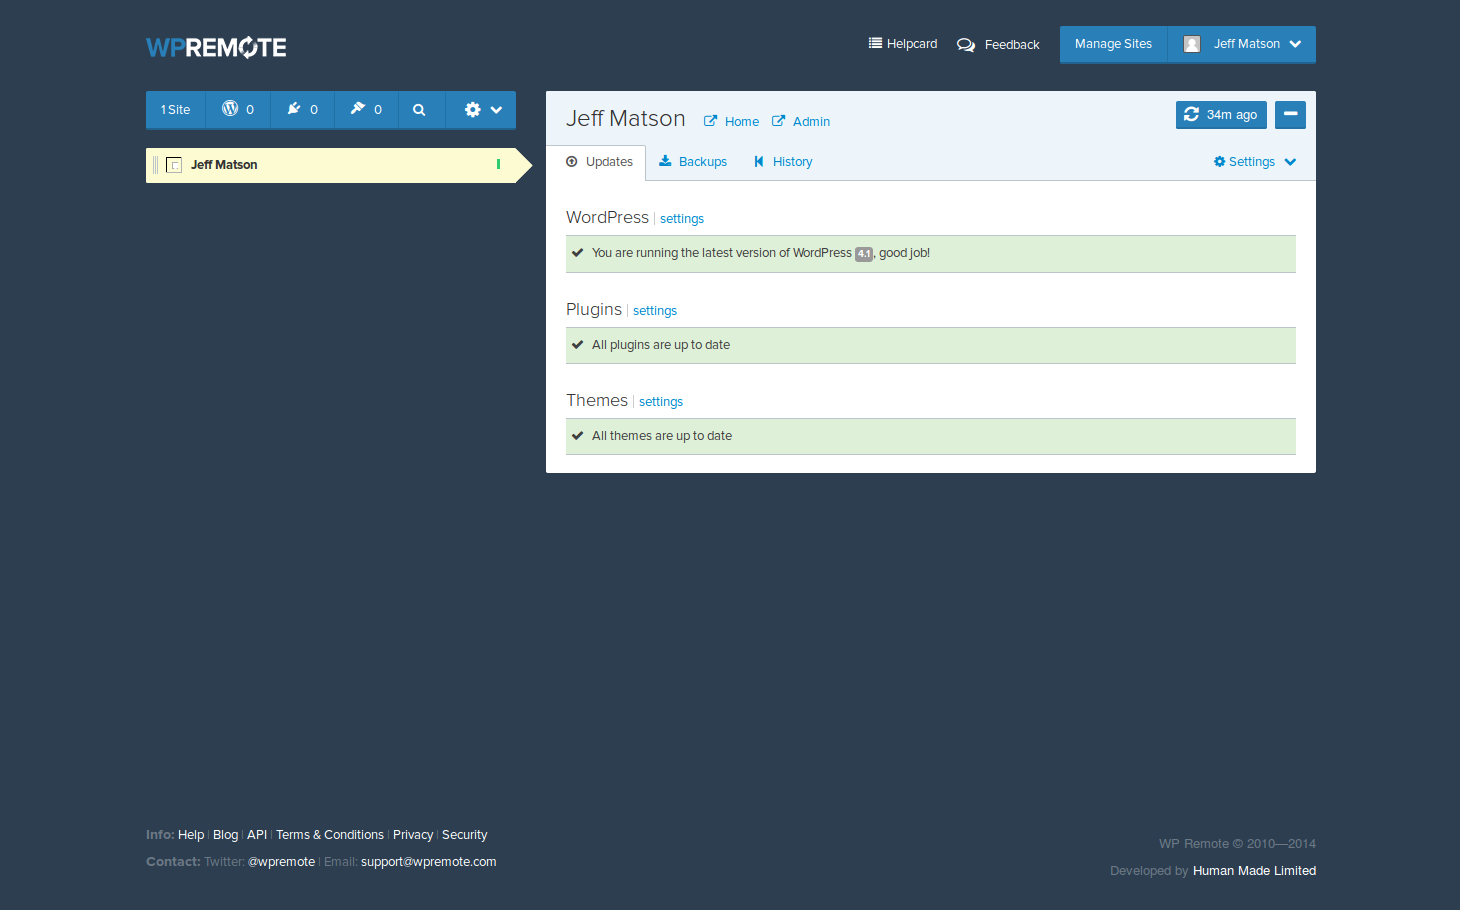
Task: Click the 'All plugins are up to date' message
Action: tap(661, 345)
